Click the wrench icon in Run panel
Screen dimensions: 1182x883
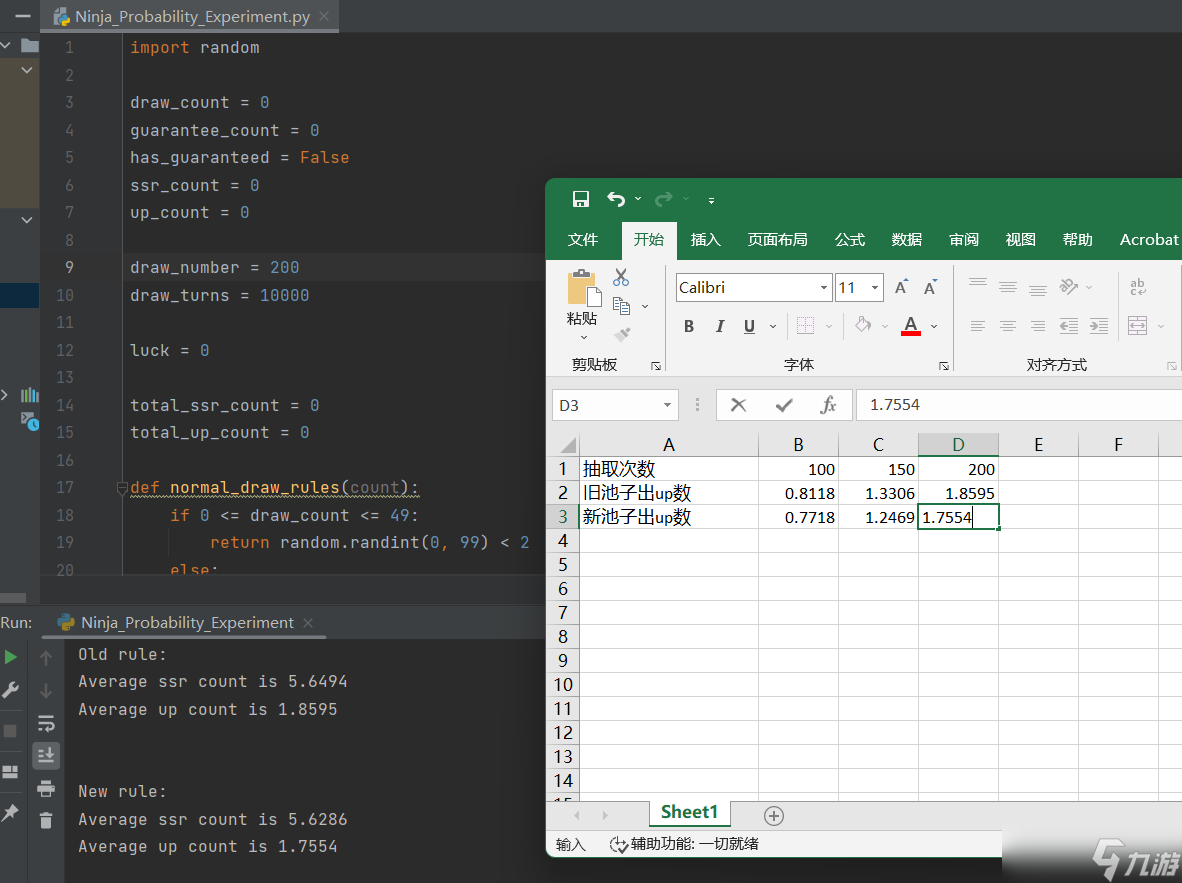click(11, 689)
